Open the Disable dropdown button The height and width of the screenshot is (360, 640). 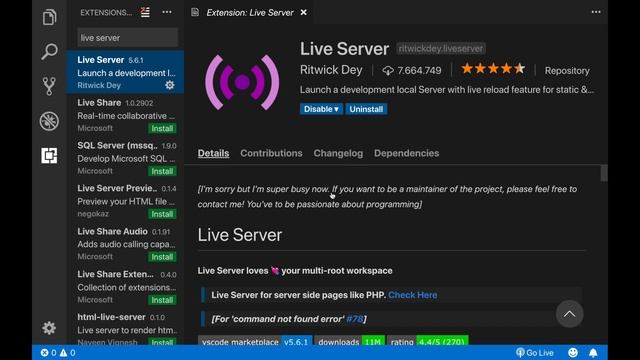click(321, 109)
